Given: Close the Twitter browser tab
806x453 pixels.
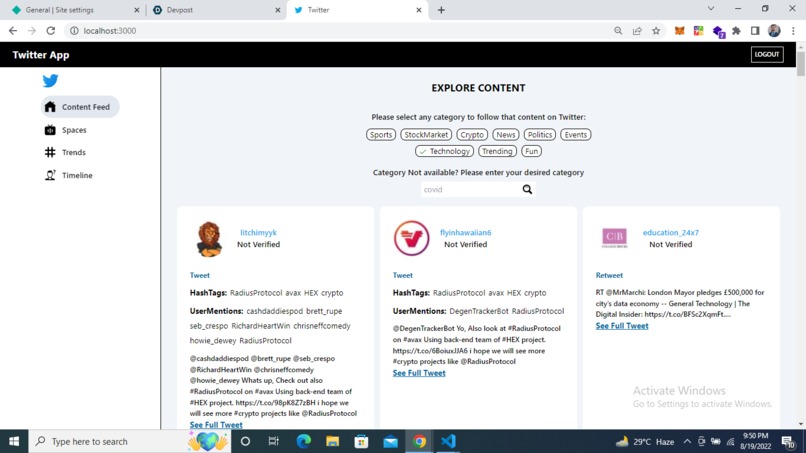Looking at the screenshot, I should point(418,10).
